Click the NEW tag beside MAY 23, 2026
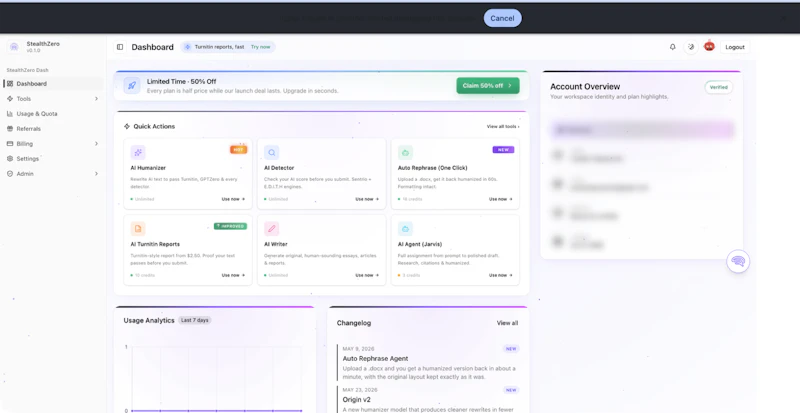Image resolution: width=800 pixels, height=413 pixels. 511,390
